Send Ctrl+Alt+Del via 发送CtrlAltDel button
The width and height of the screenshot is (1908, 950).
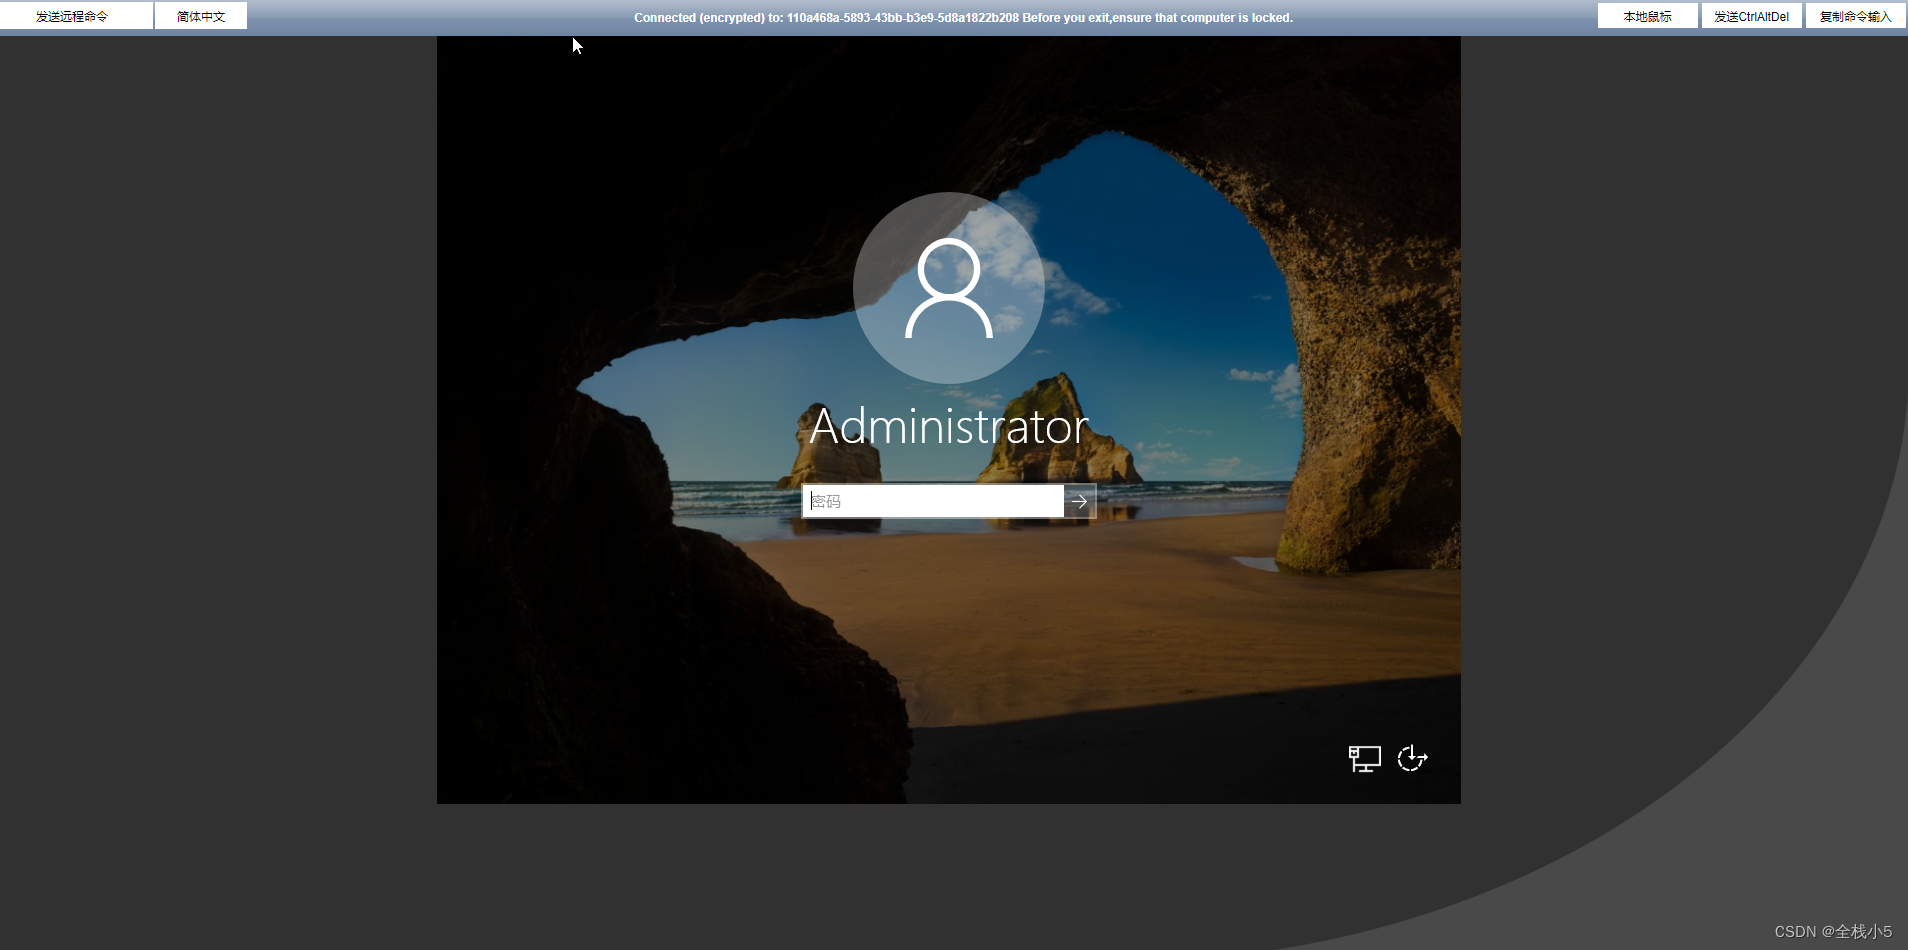[1752, 16]
